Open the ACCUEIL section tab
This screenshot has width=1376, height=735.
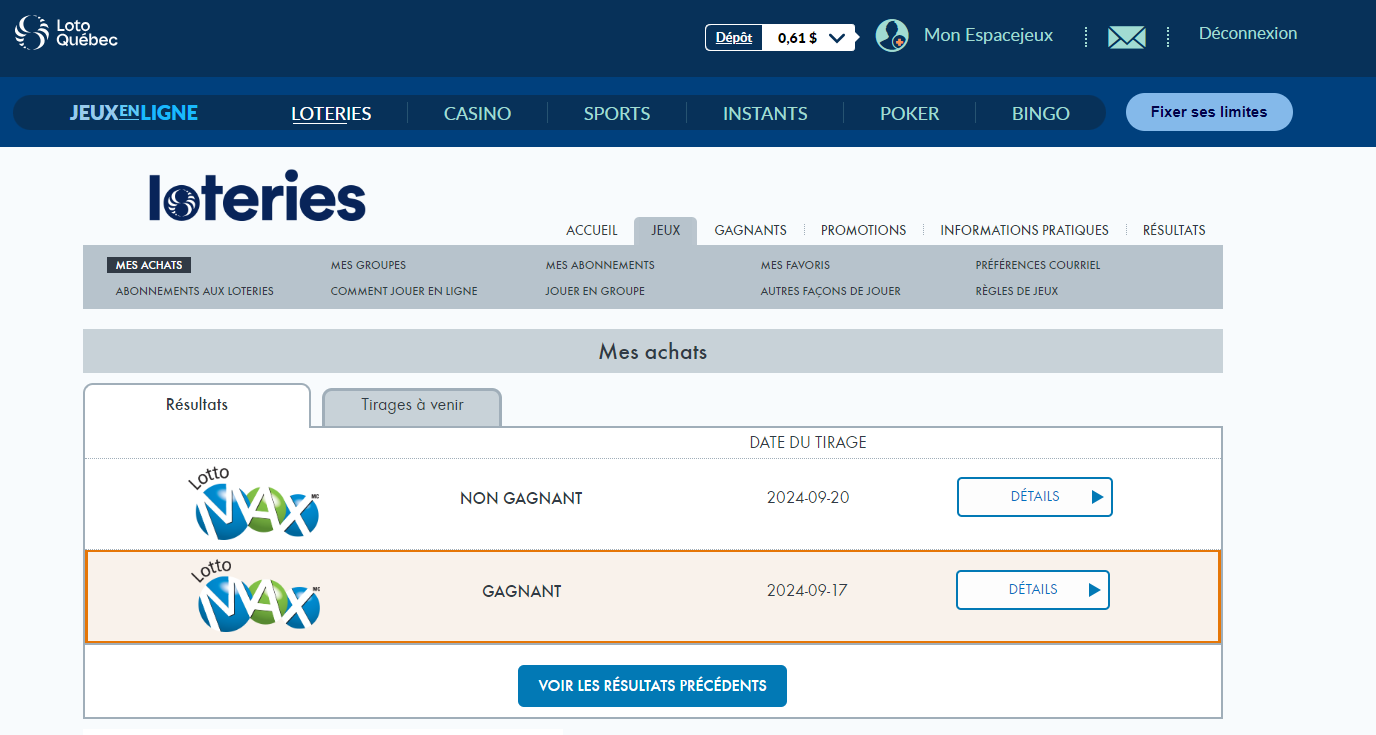[x=592, y=230]
